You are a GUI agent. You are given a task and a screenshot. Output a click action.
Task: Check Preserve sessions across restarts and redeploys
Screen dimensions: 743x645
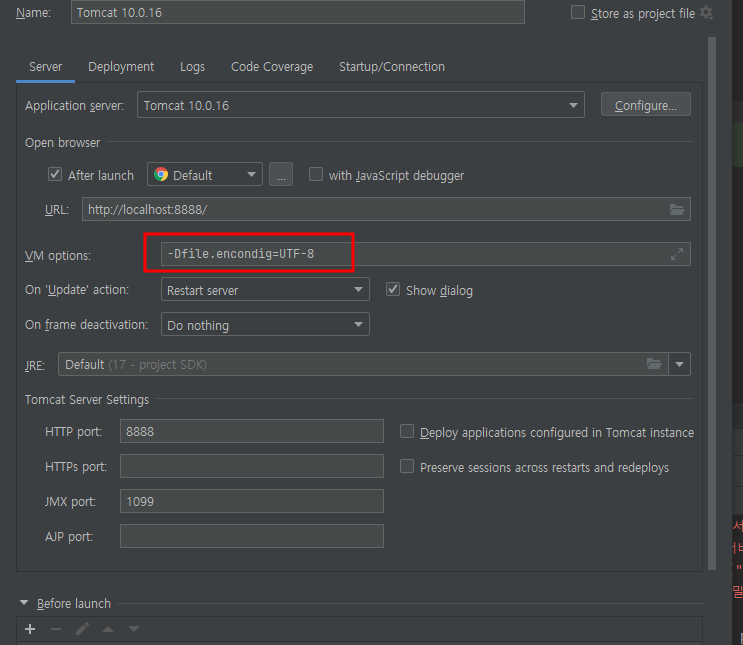tap(407, 466)
